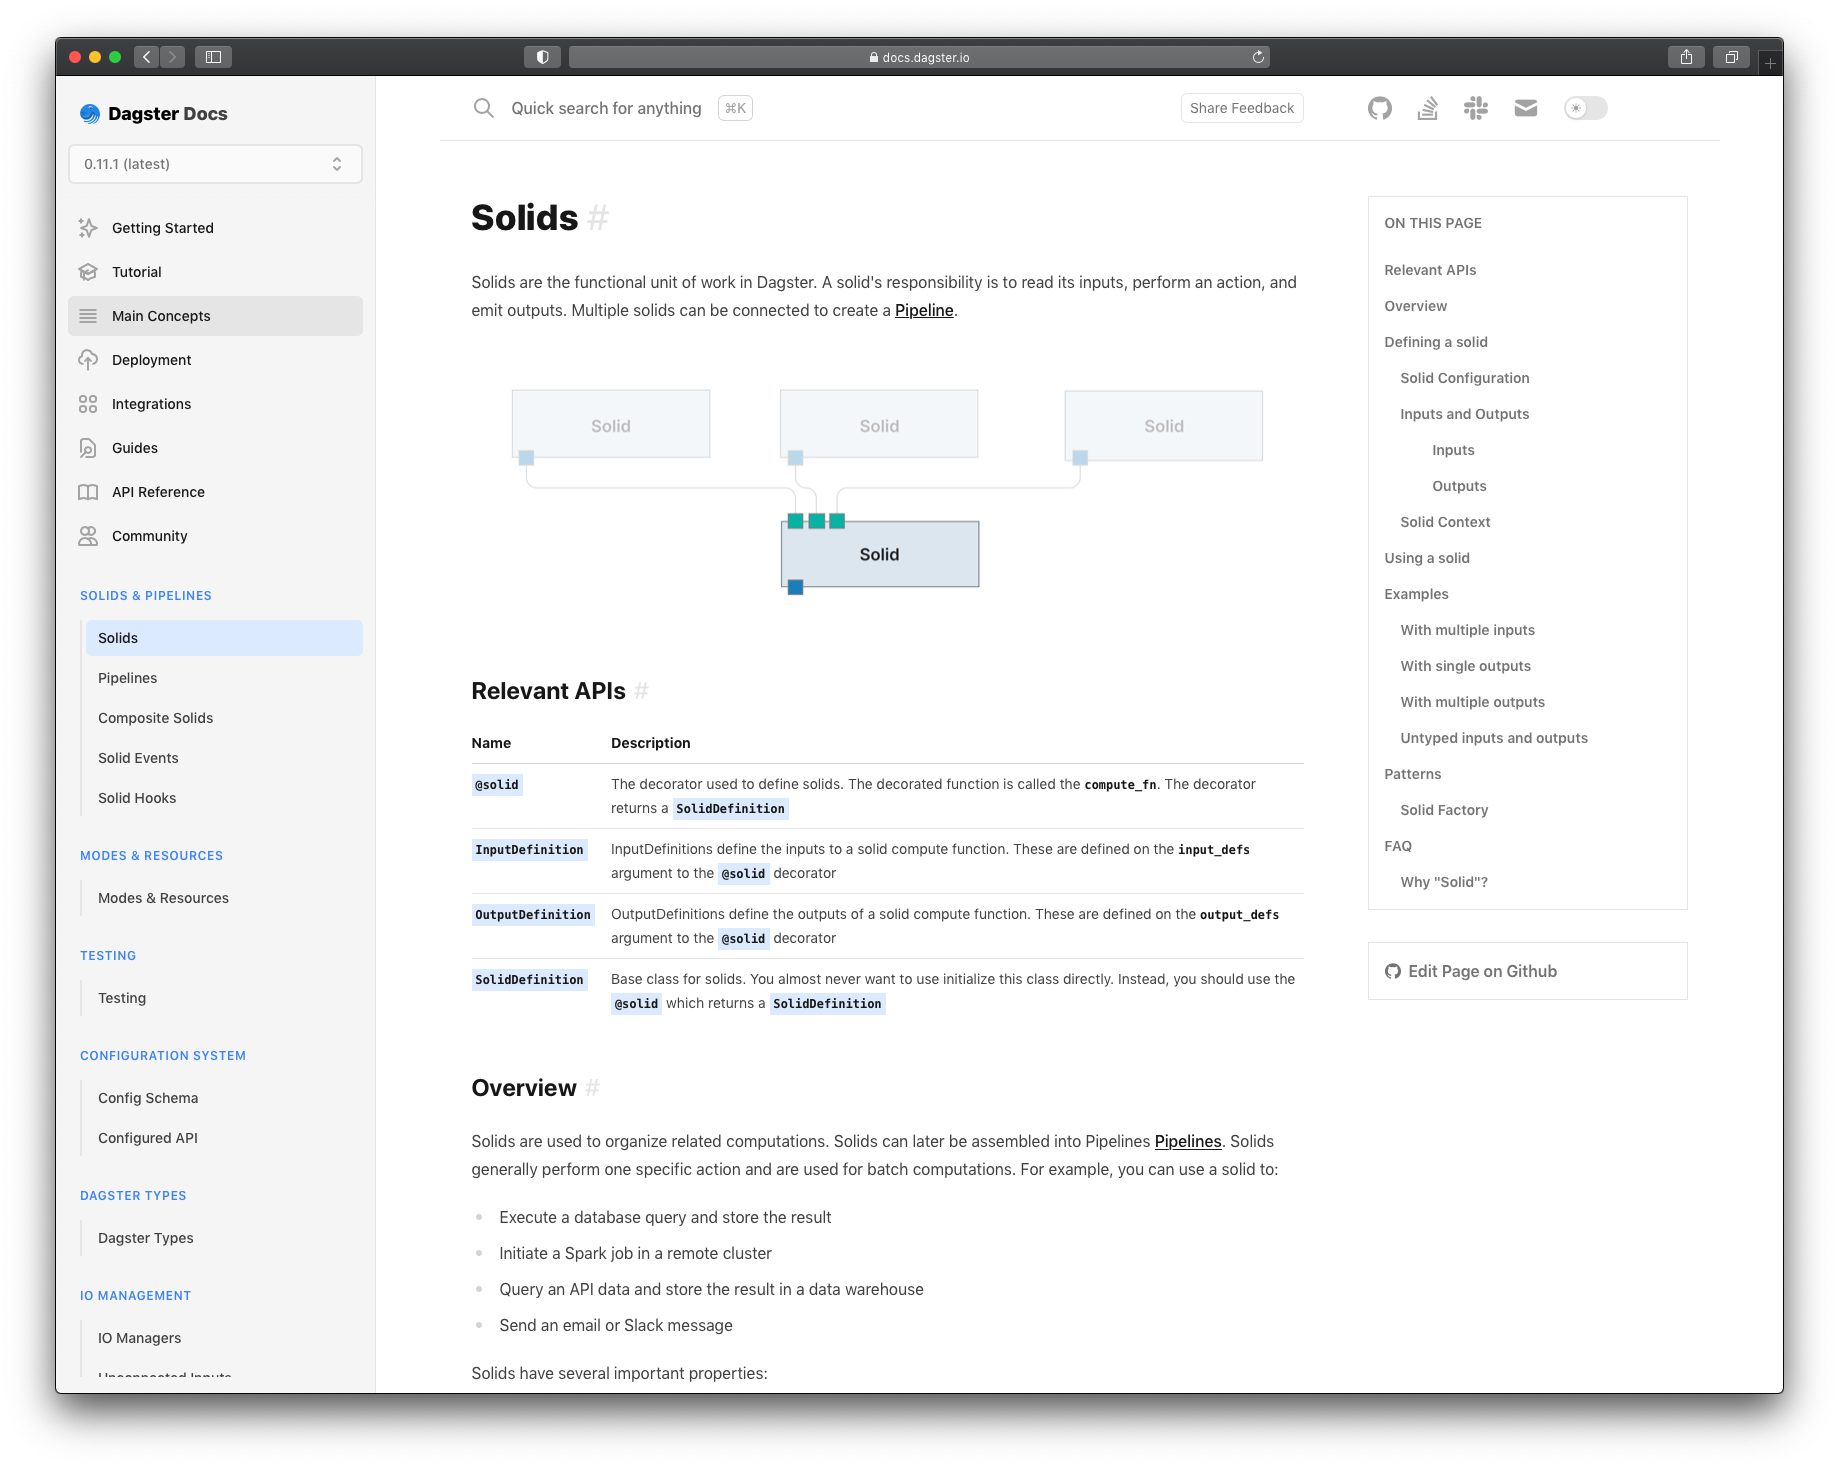Jump to Inputs and Outputs in outline
Viewport: 1839px width, 1467px height.
[1465, 414]
